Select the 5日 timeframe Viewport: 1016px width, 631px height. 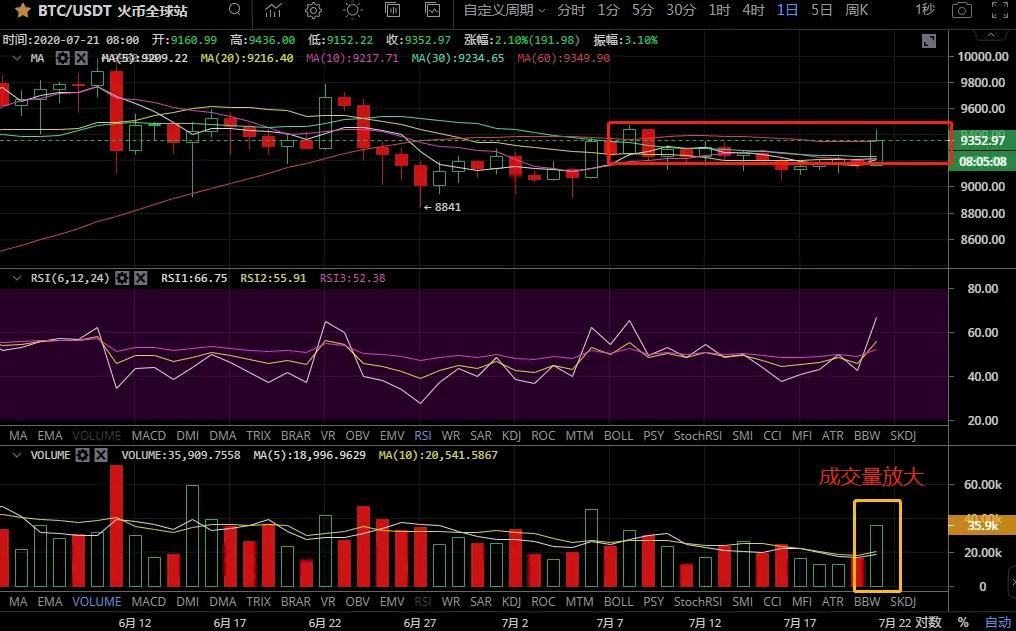[x=822, y=10]
